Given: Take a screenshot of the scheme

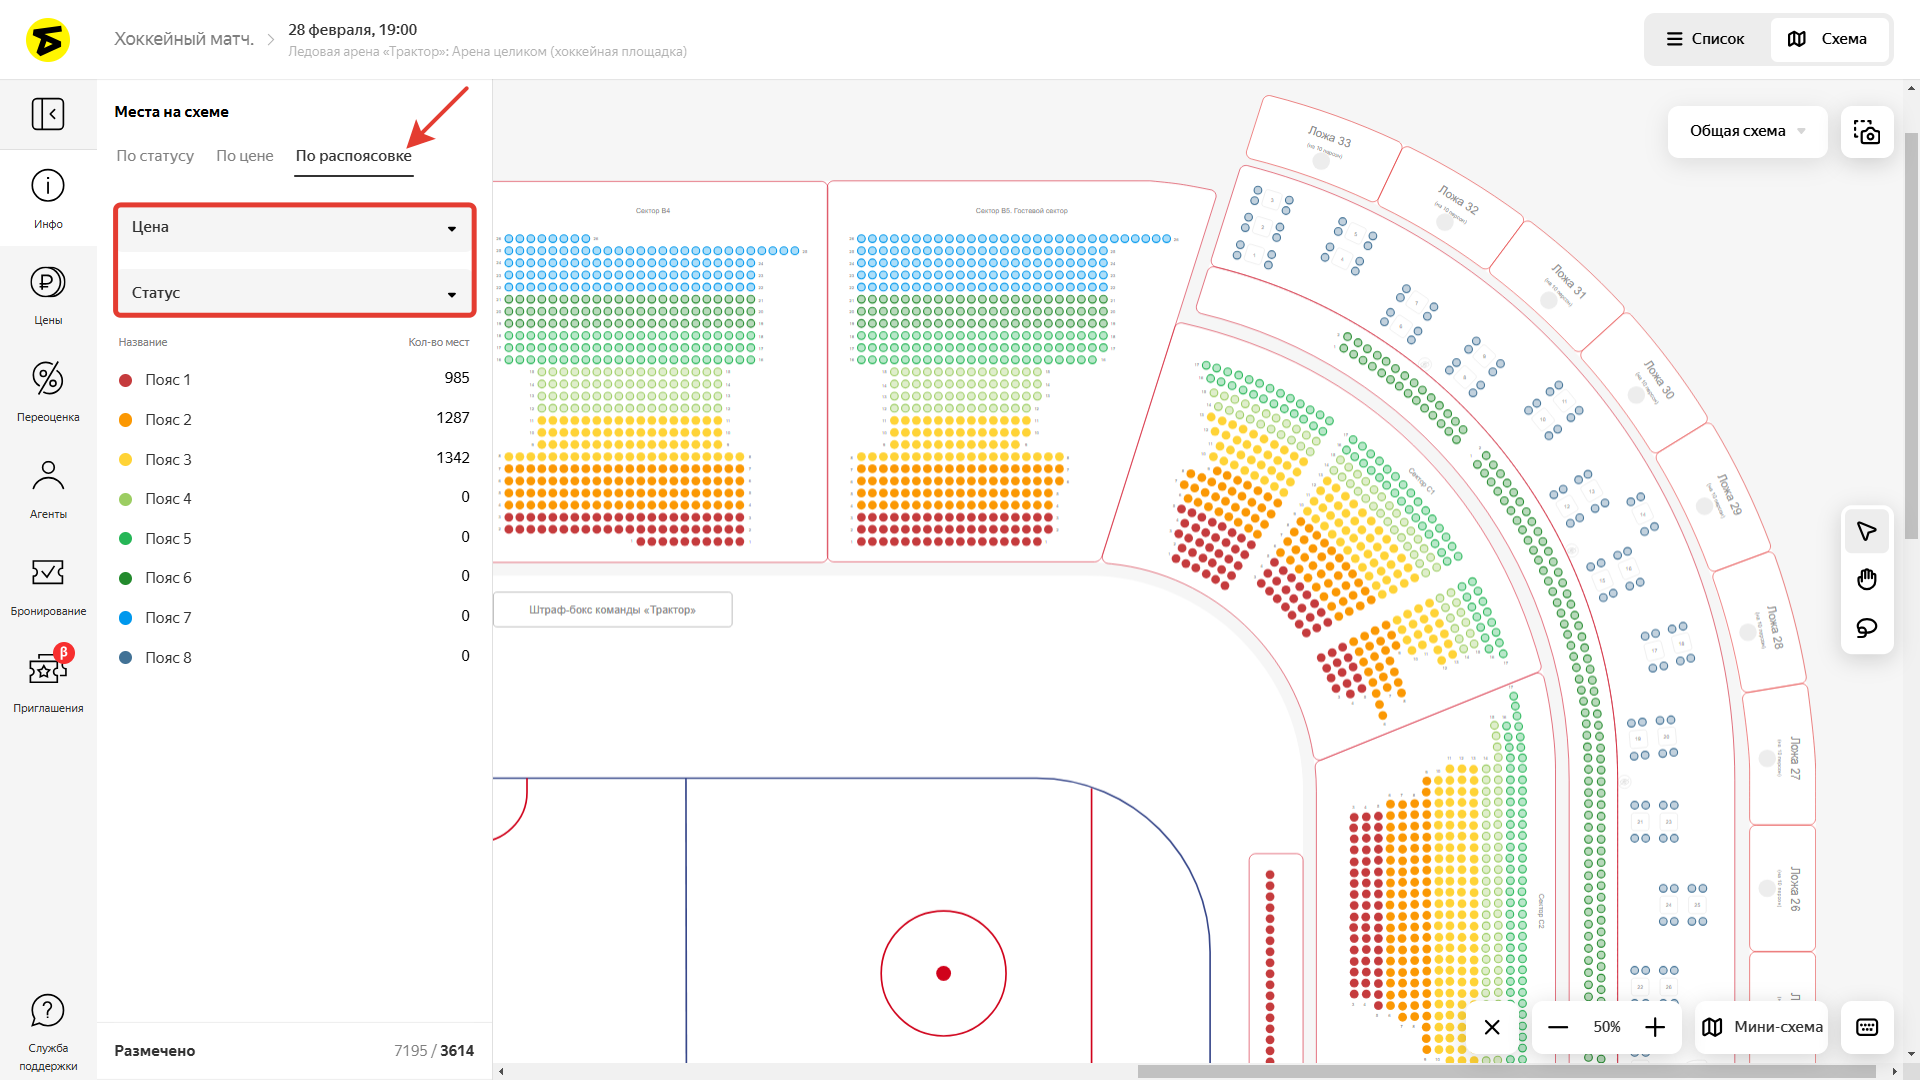Looking at the screenshot, I should pos(1866,132).
